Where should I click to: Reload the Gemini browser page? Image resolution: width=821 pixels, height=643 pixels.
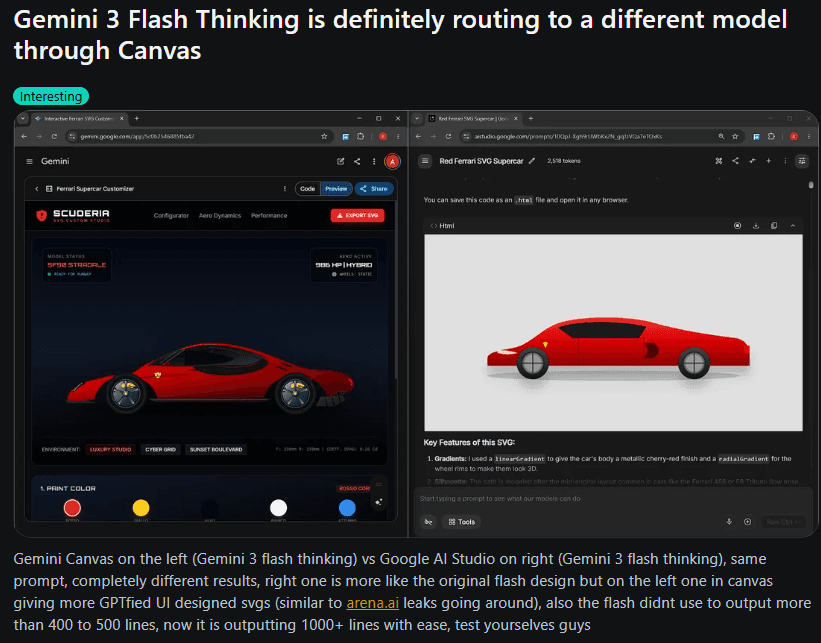click(x=54, y=136)
